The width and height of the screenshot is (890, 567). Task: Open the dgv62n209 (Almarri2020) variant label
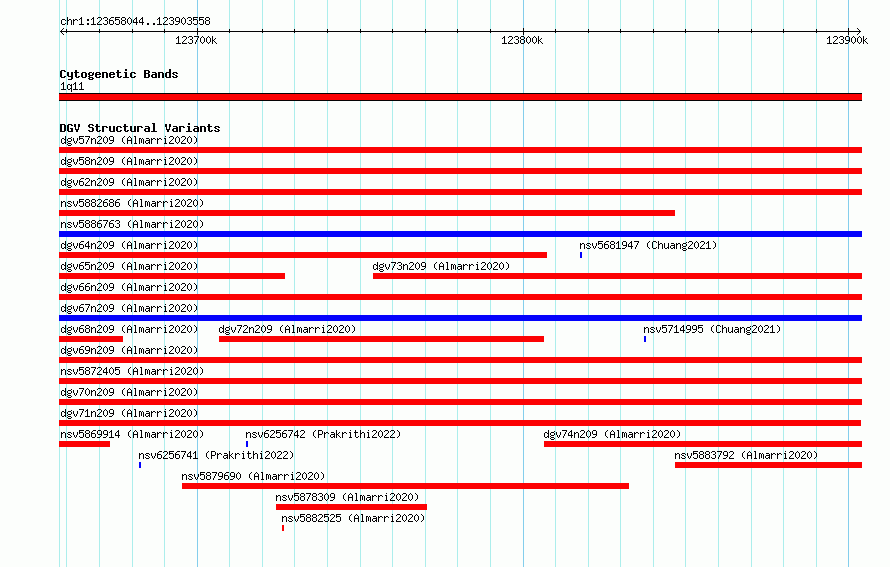[x=129, y=182]
